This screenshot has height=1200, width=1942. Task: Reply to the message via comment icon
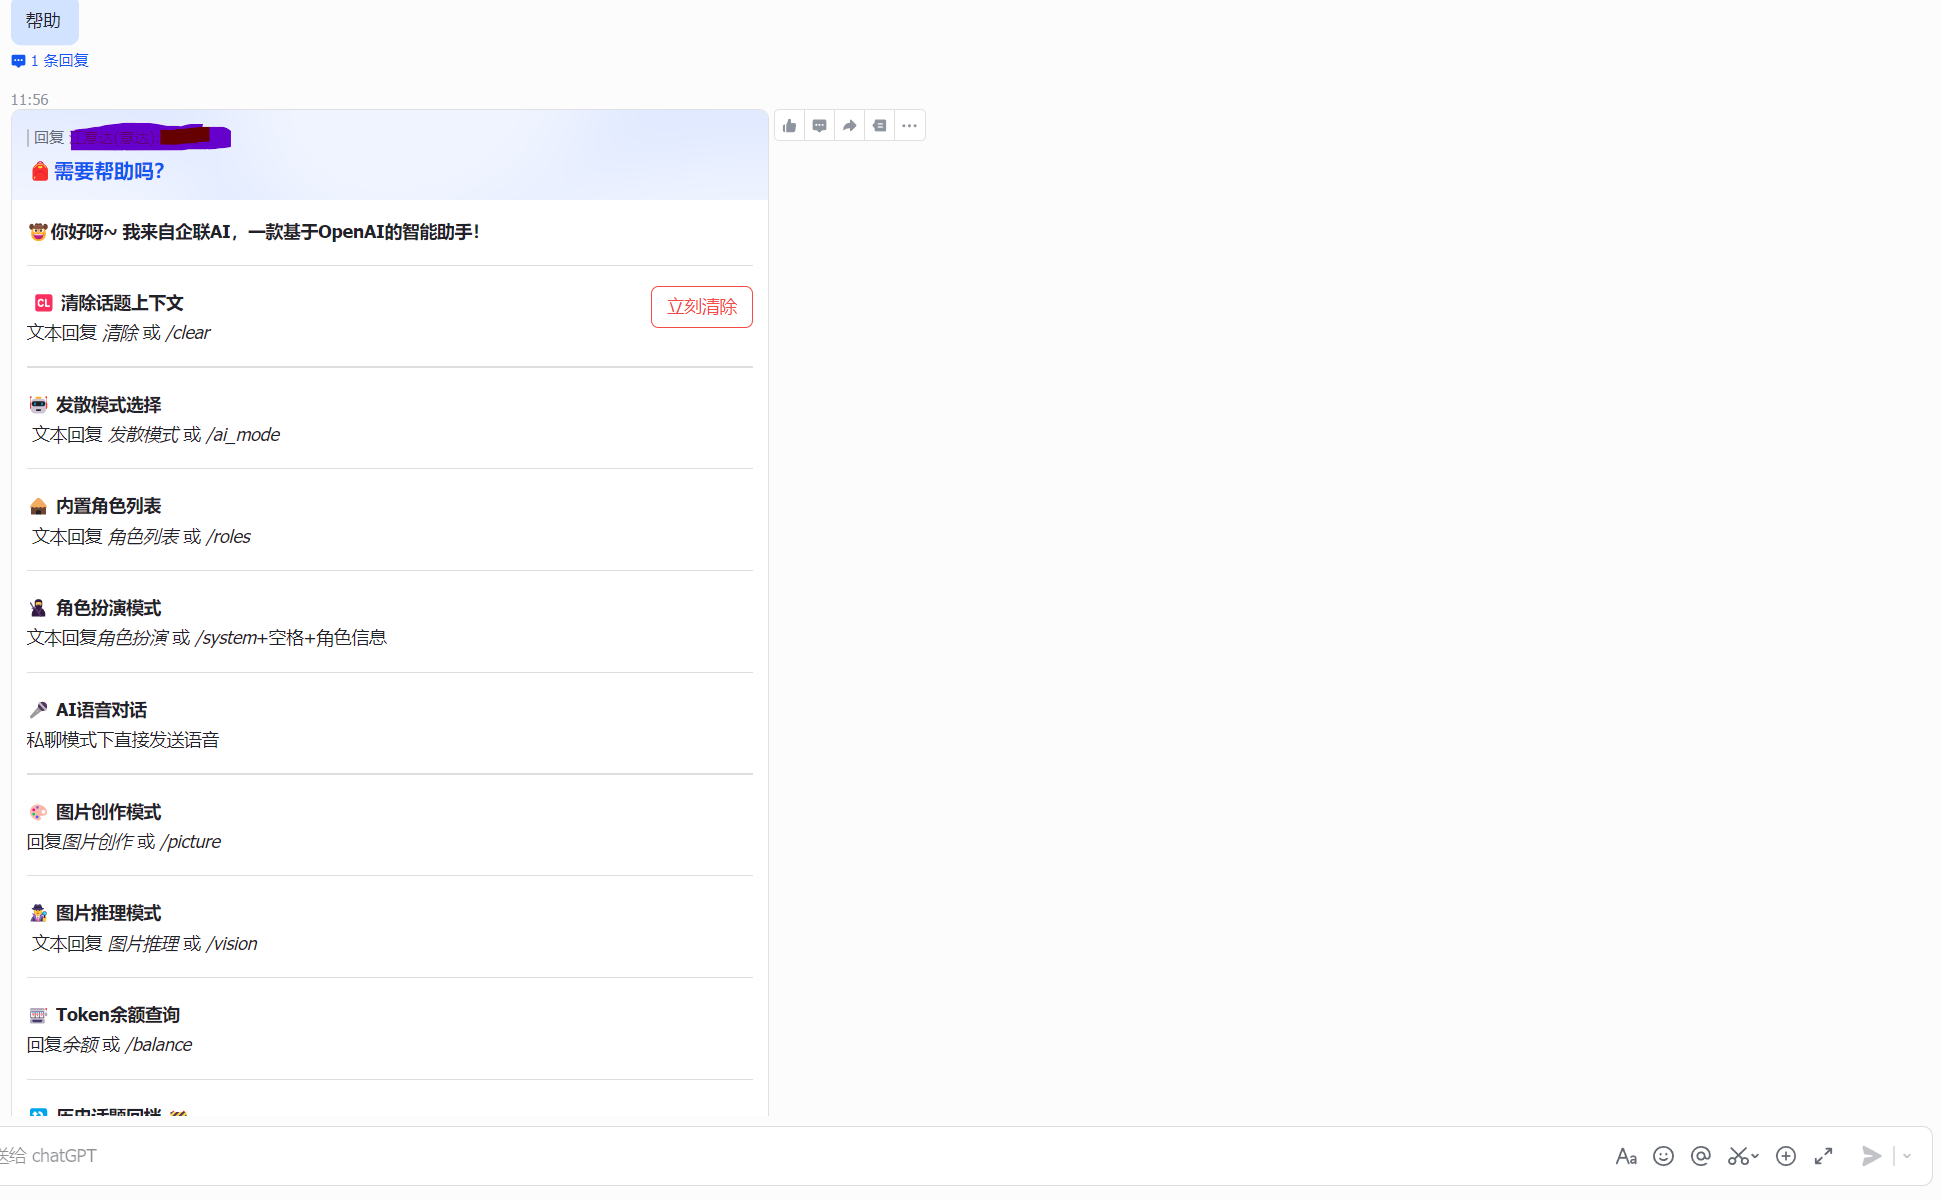[x=820, y=126]
